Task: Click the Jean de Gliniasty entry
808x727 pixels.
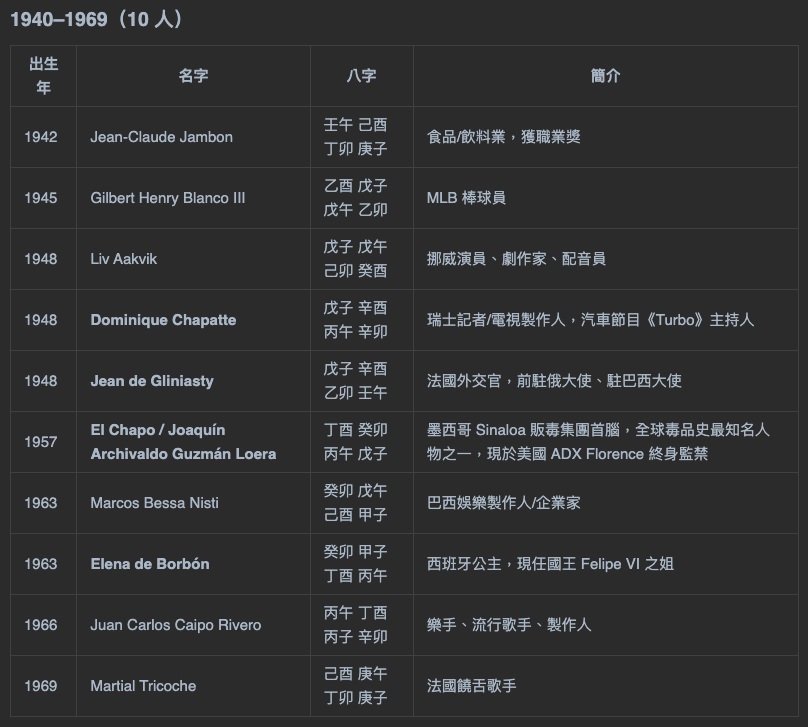Action: (152, 381)
